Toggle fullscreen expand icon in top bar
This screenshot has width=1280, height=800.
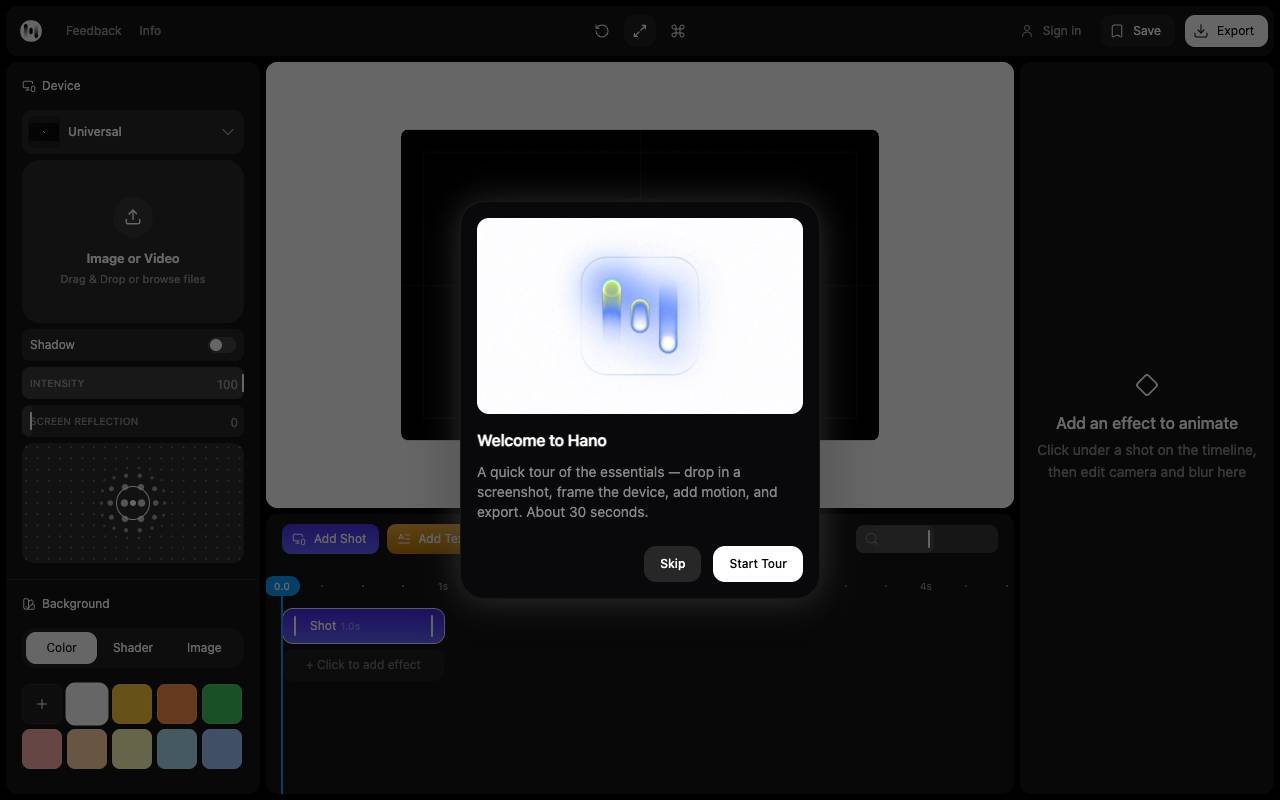pyautogui.click(x=640, y=31)
